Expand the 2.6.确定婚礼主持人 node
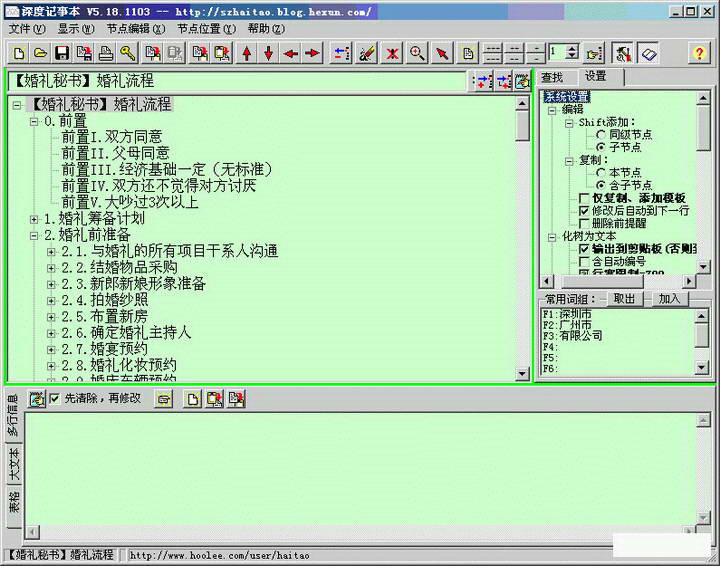720x566 pixels. (51, 333)
